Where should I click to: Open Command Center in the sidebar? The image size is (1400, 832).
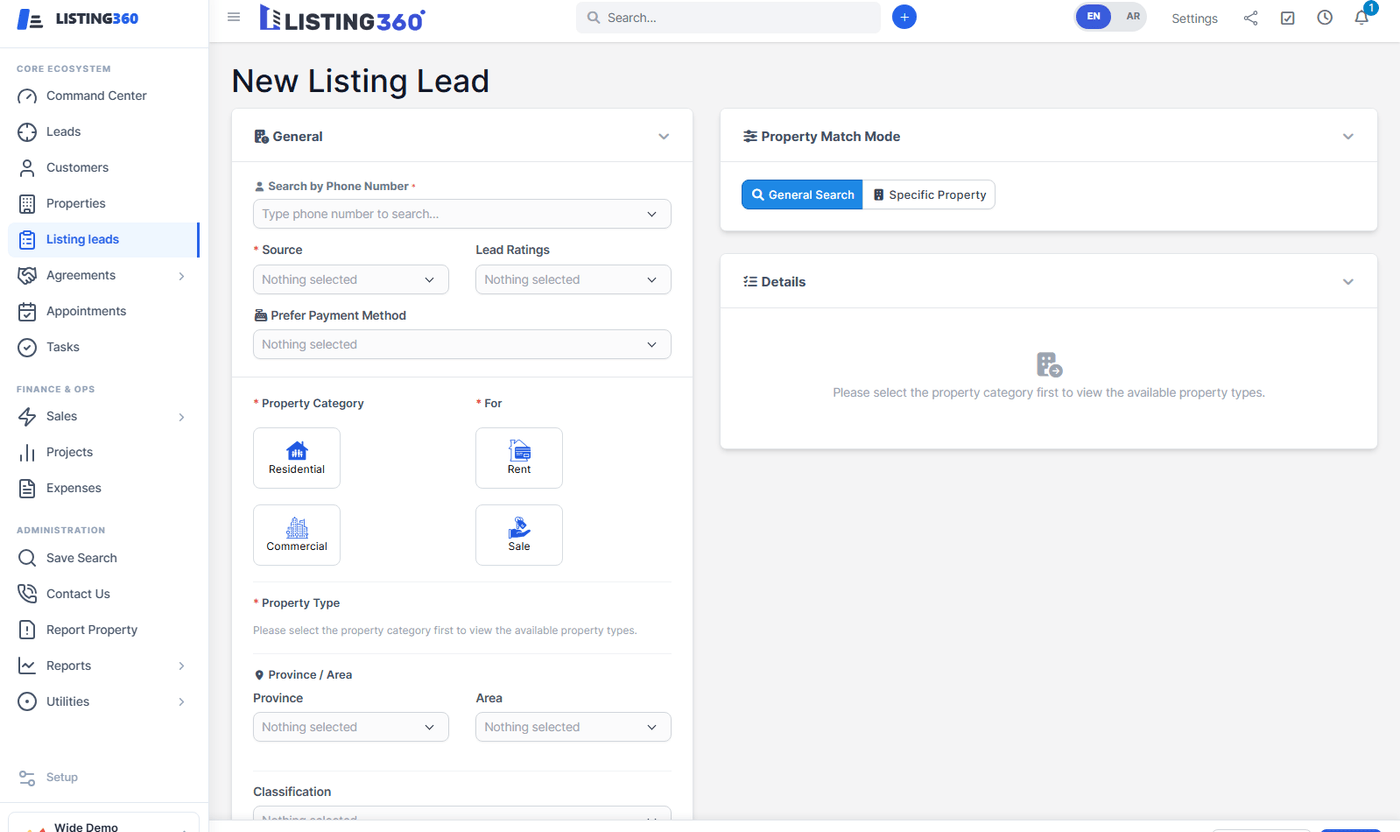point(104,96)
